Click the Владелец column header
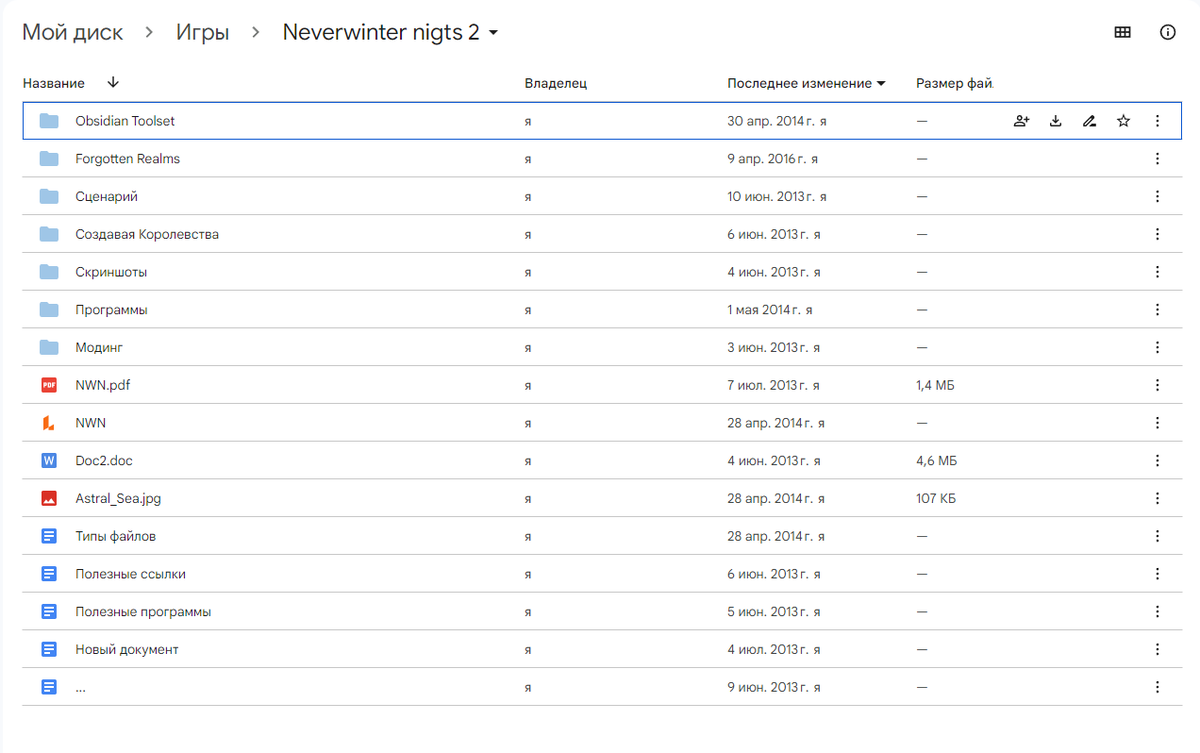 click(x=555, y=83)
